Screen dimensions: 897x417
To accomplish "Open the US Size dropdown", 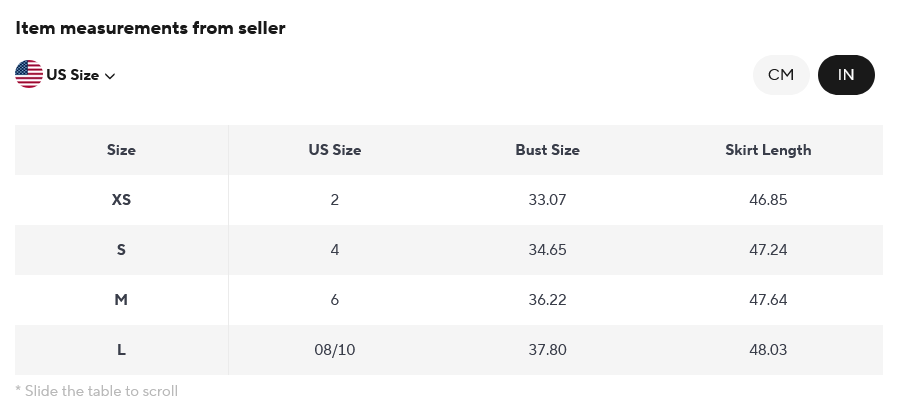I will click(x=72, y=75).
